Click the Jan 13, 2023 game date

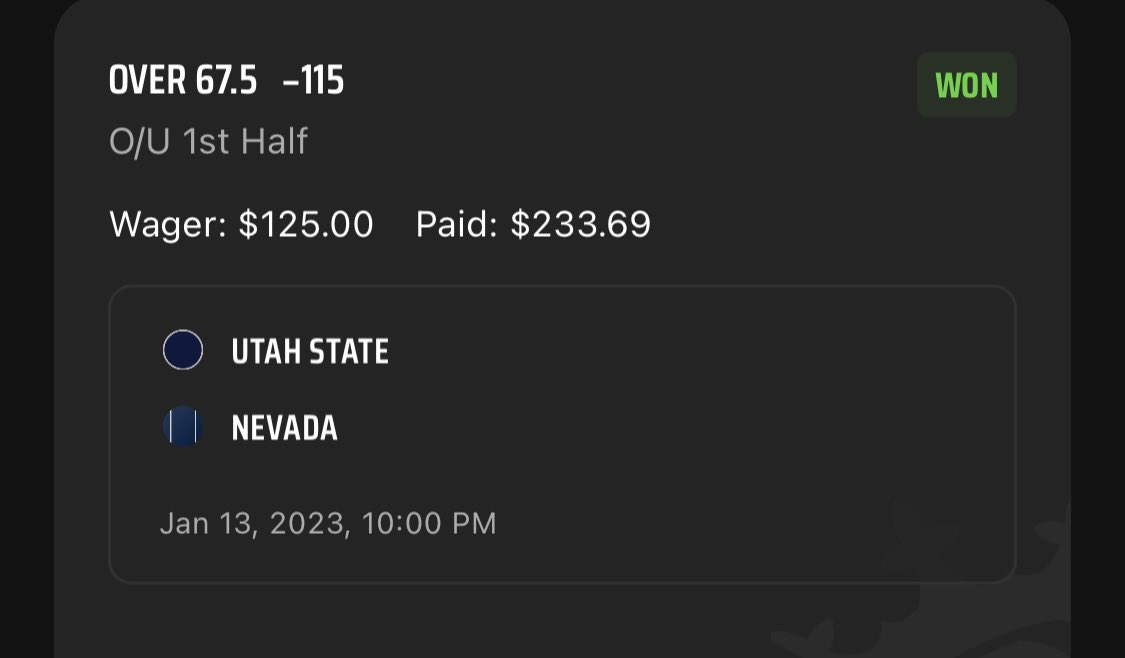coord(255,523)
